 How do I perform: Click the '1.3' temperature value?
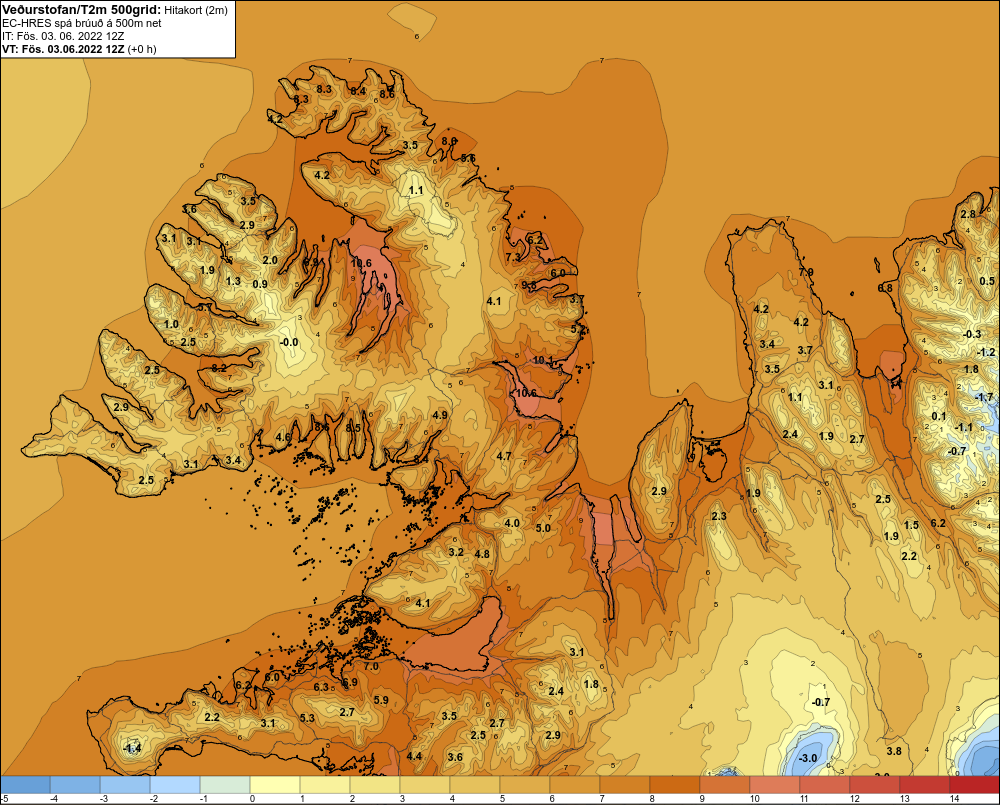233,281
